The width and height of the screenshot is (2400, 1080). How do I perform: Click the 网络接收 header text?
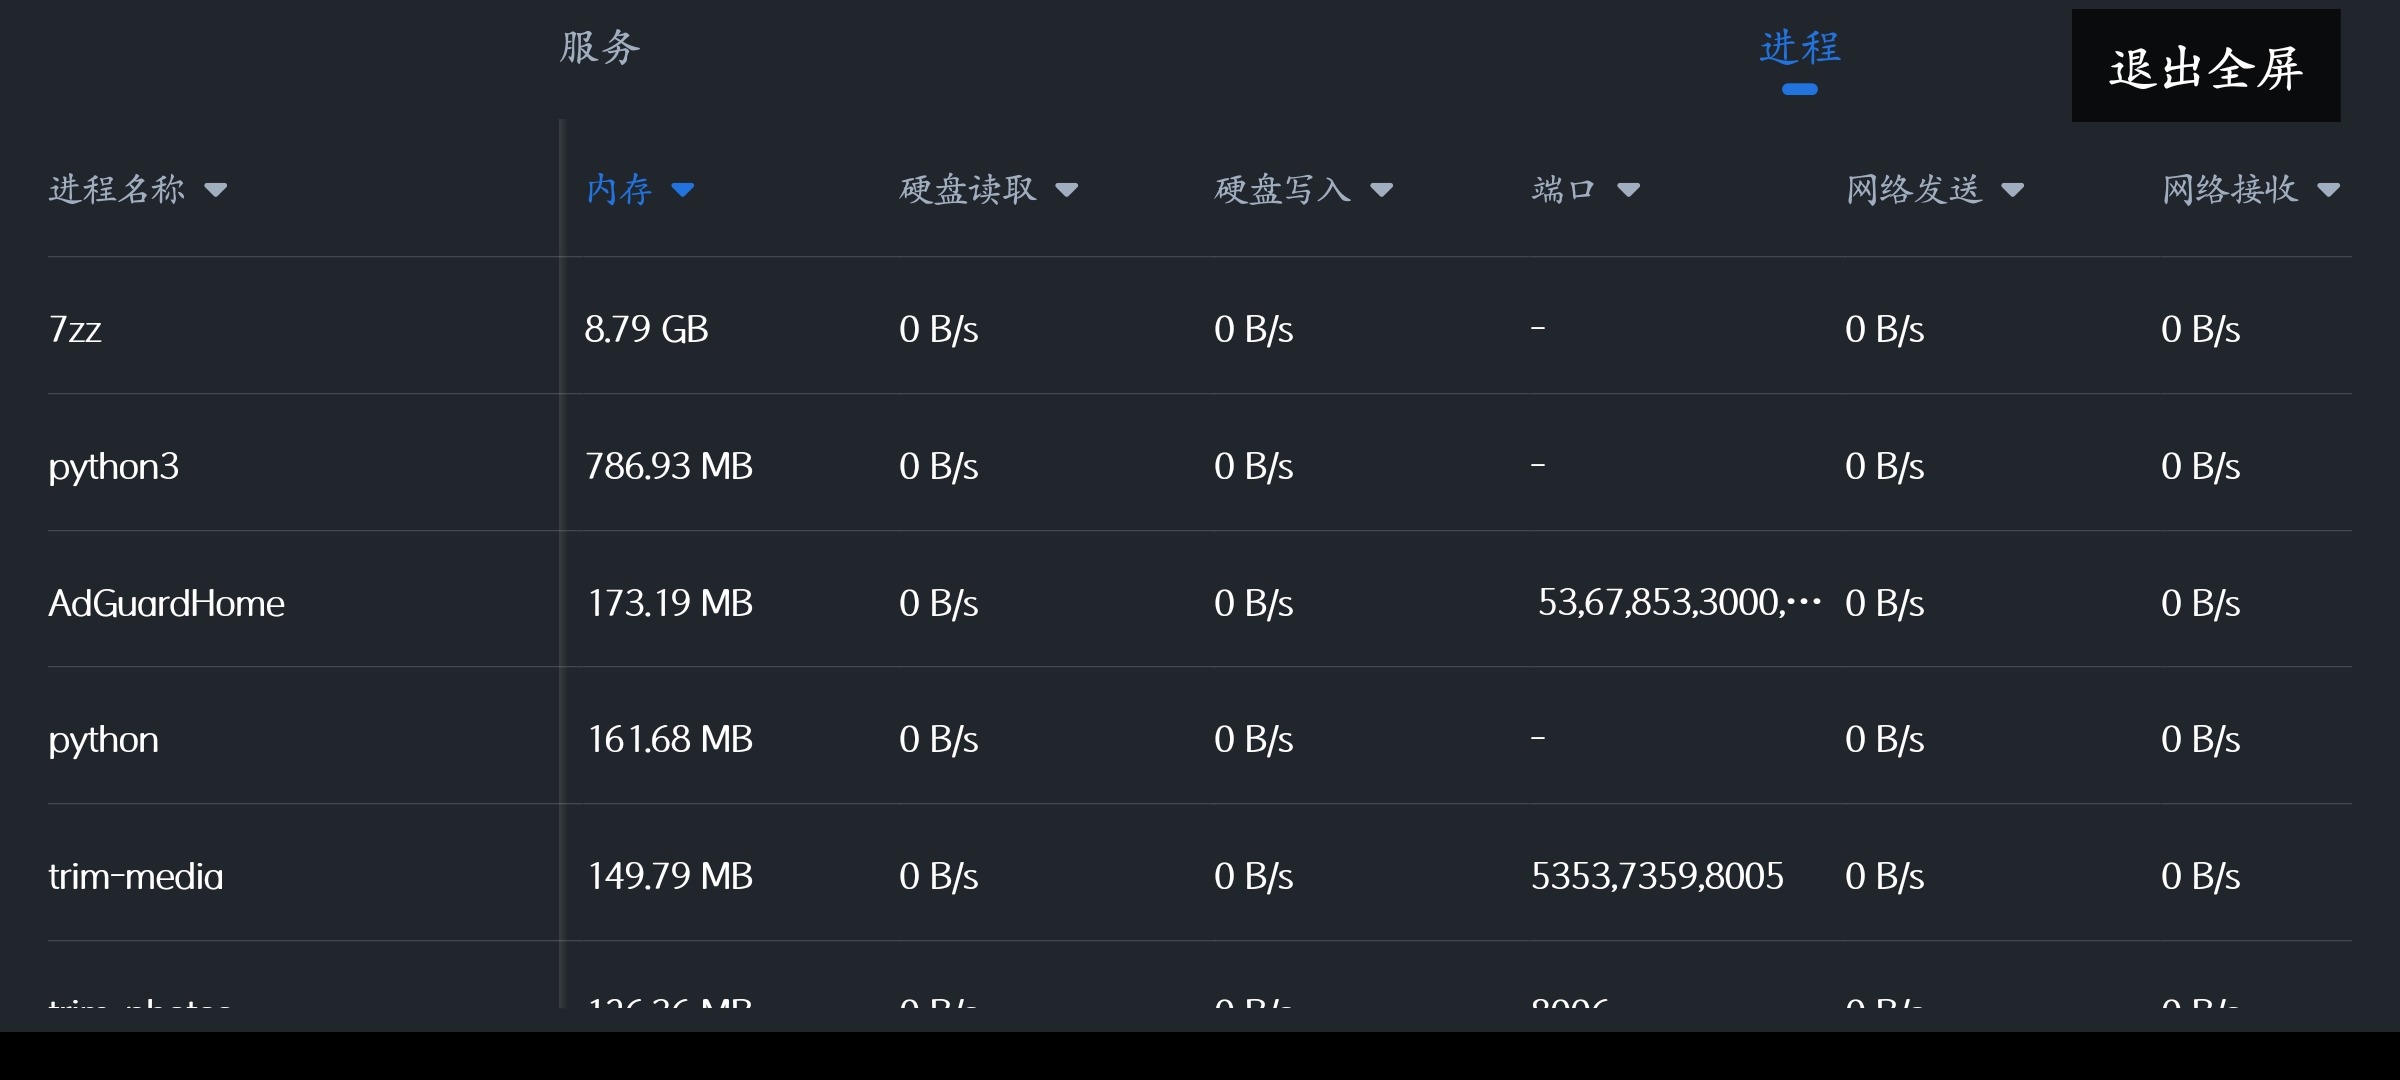(2230, 189)
